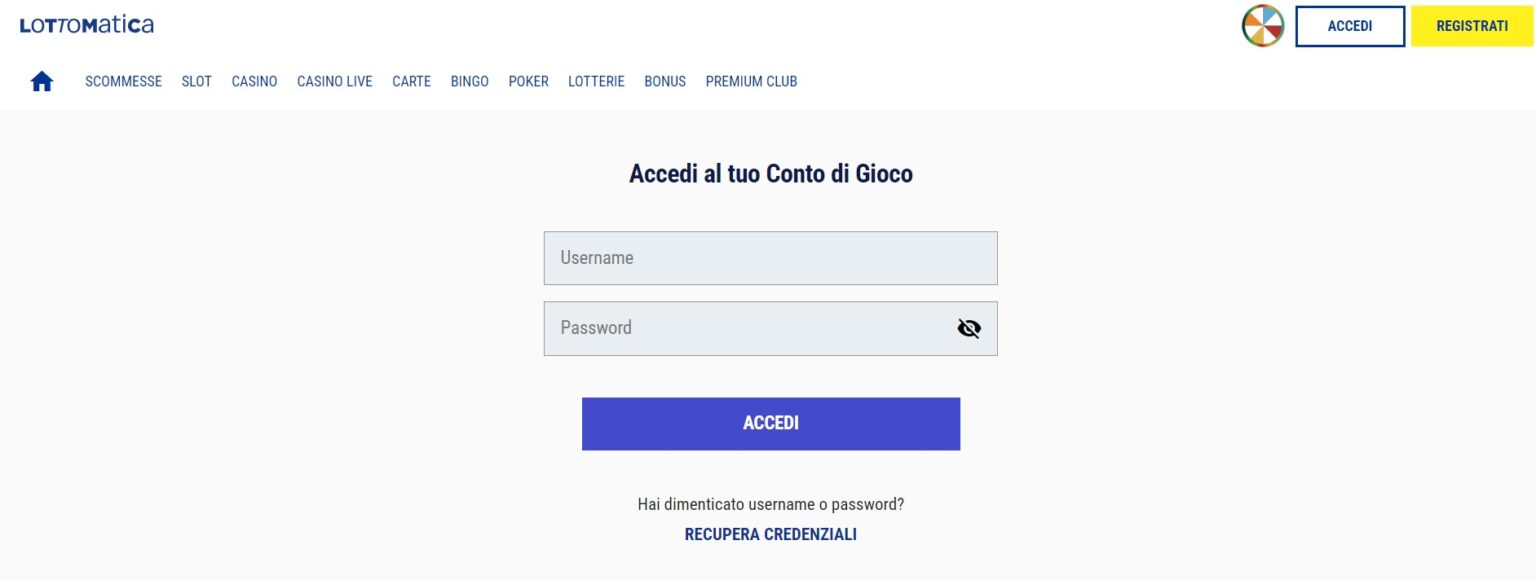The height and width of the screenshot is (580, 1536).
Task: Toggle password visibility with the eye icon
Action: [967, 327]
